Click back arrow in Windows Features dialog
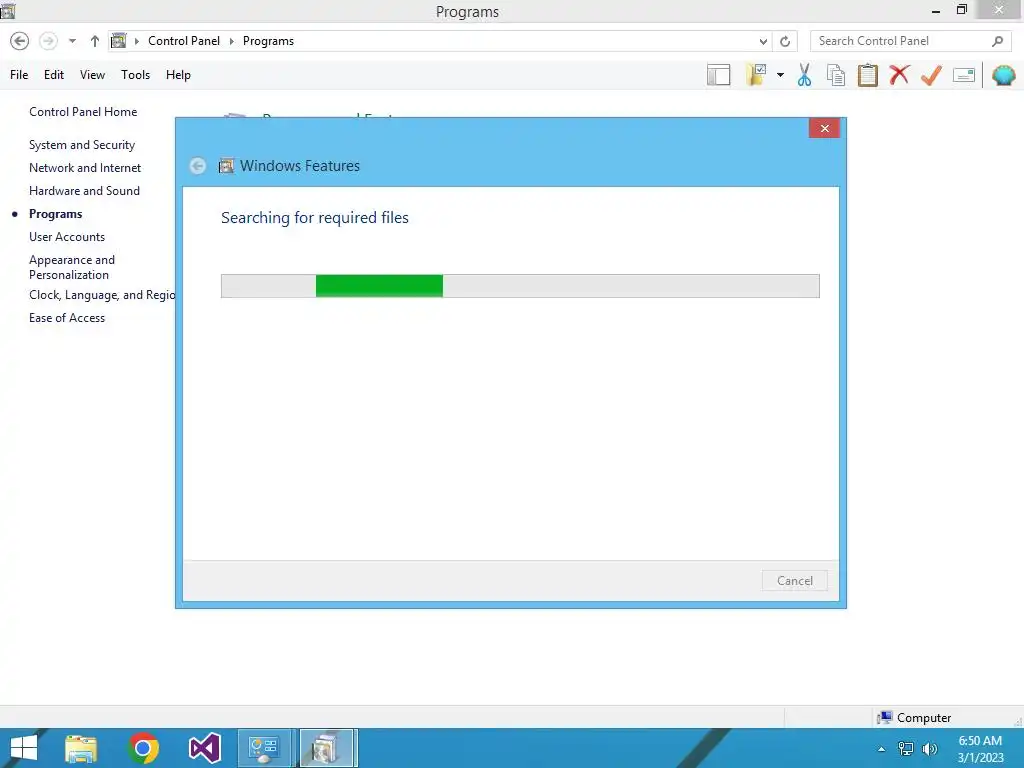This screenshot has height=768, width=1024. pyautogui.click(x=198, y=166)
